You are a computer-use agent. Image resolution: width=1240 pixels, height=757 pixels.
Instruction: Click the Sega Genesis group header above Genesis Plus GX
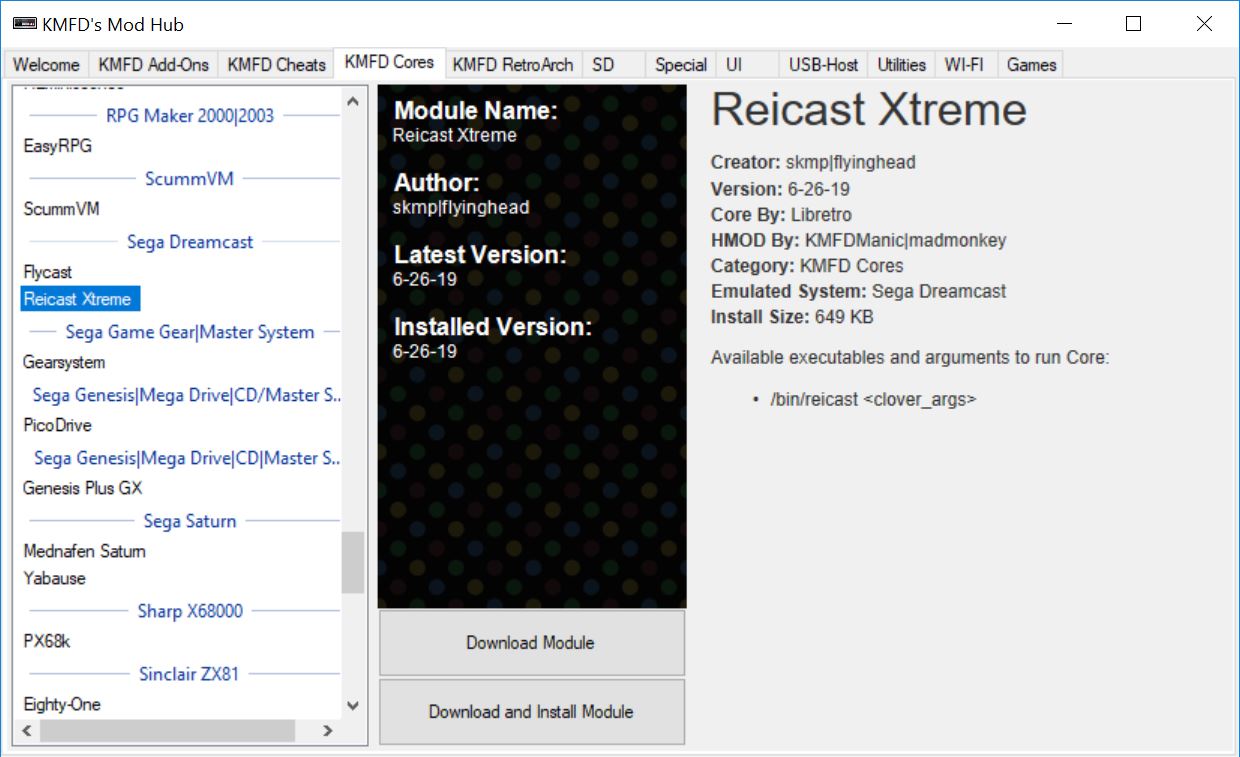pos(187,457)
